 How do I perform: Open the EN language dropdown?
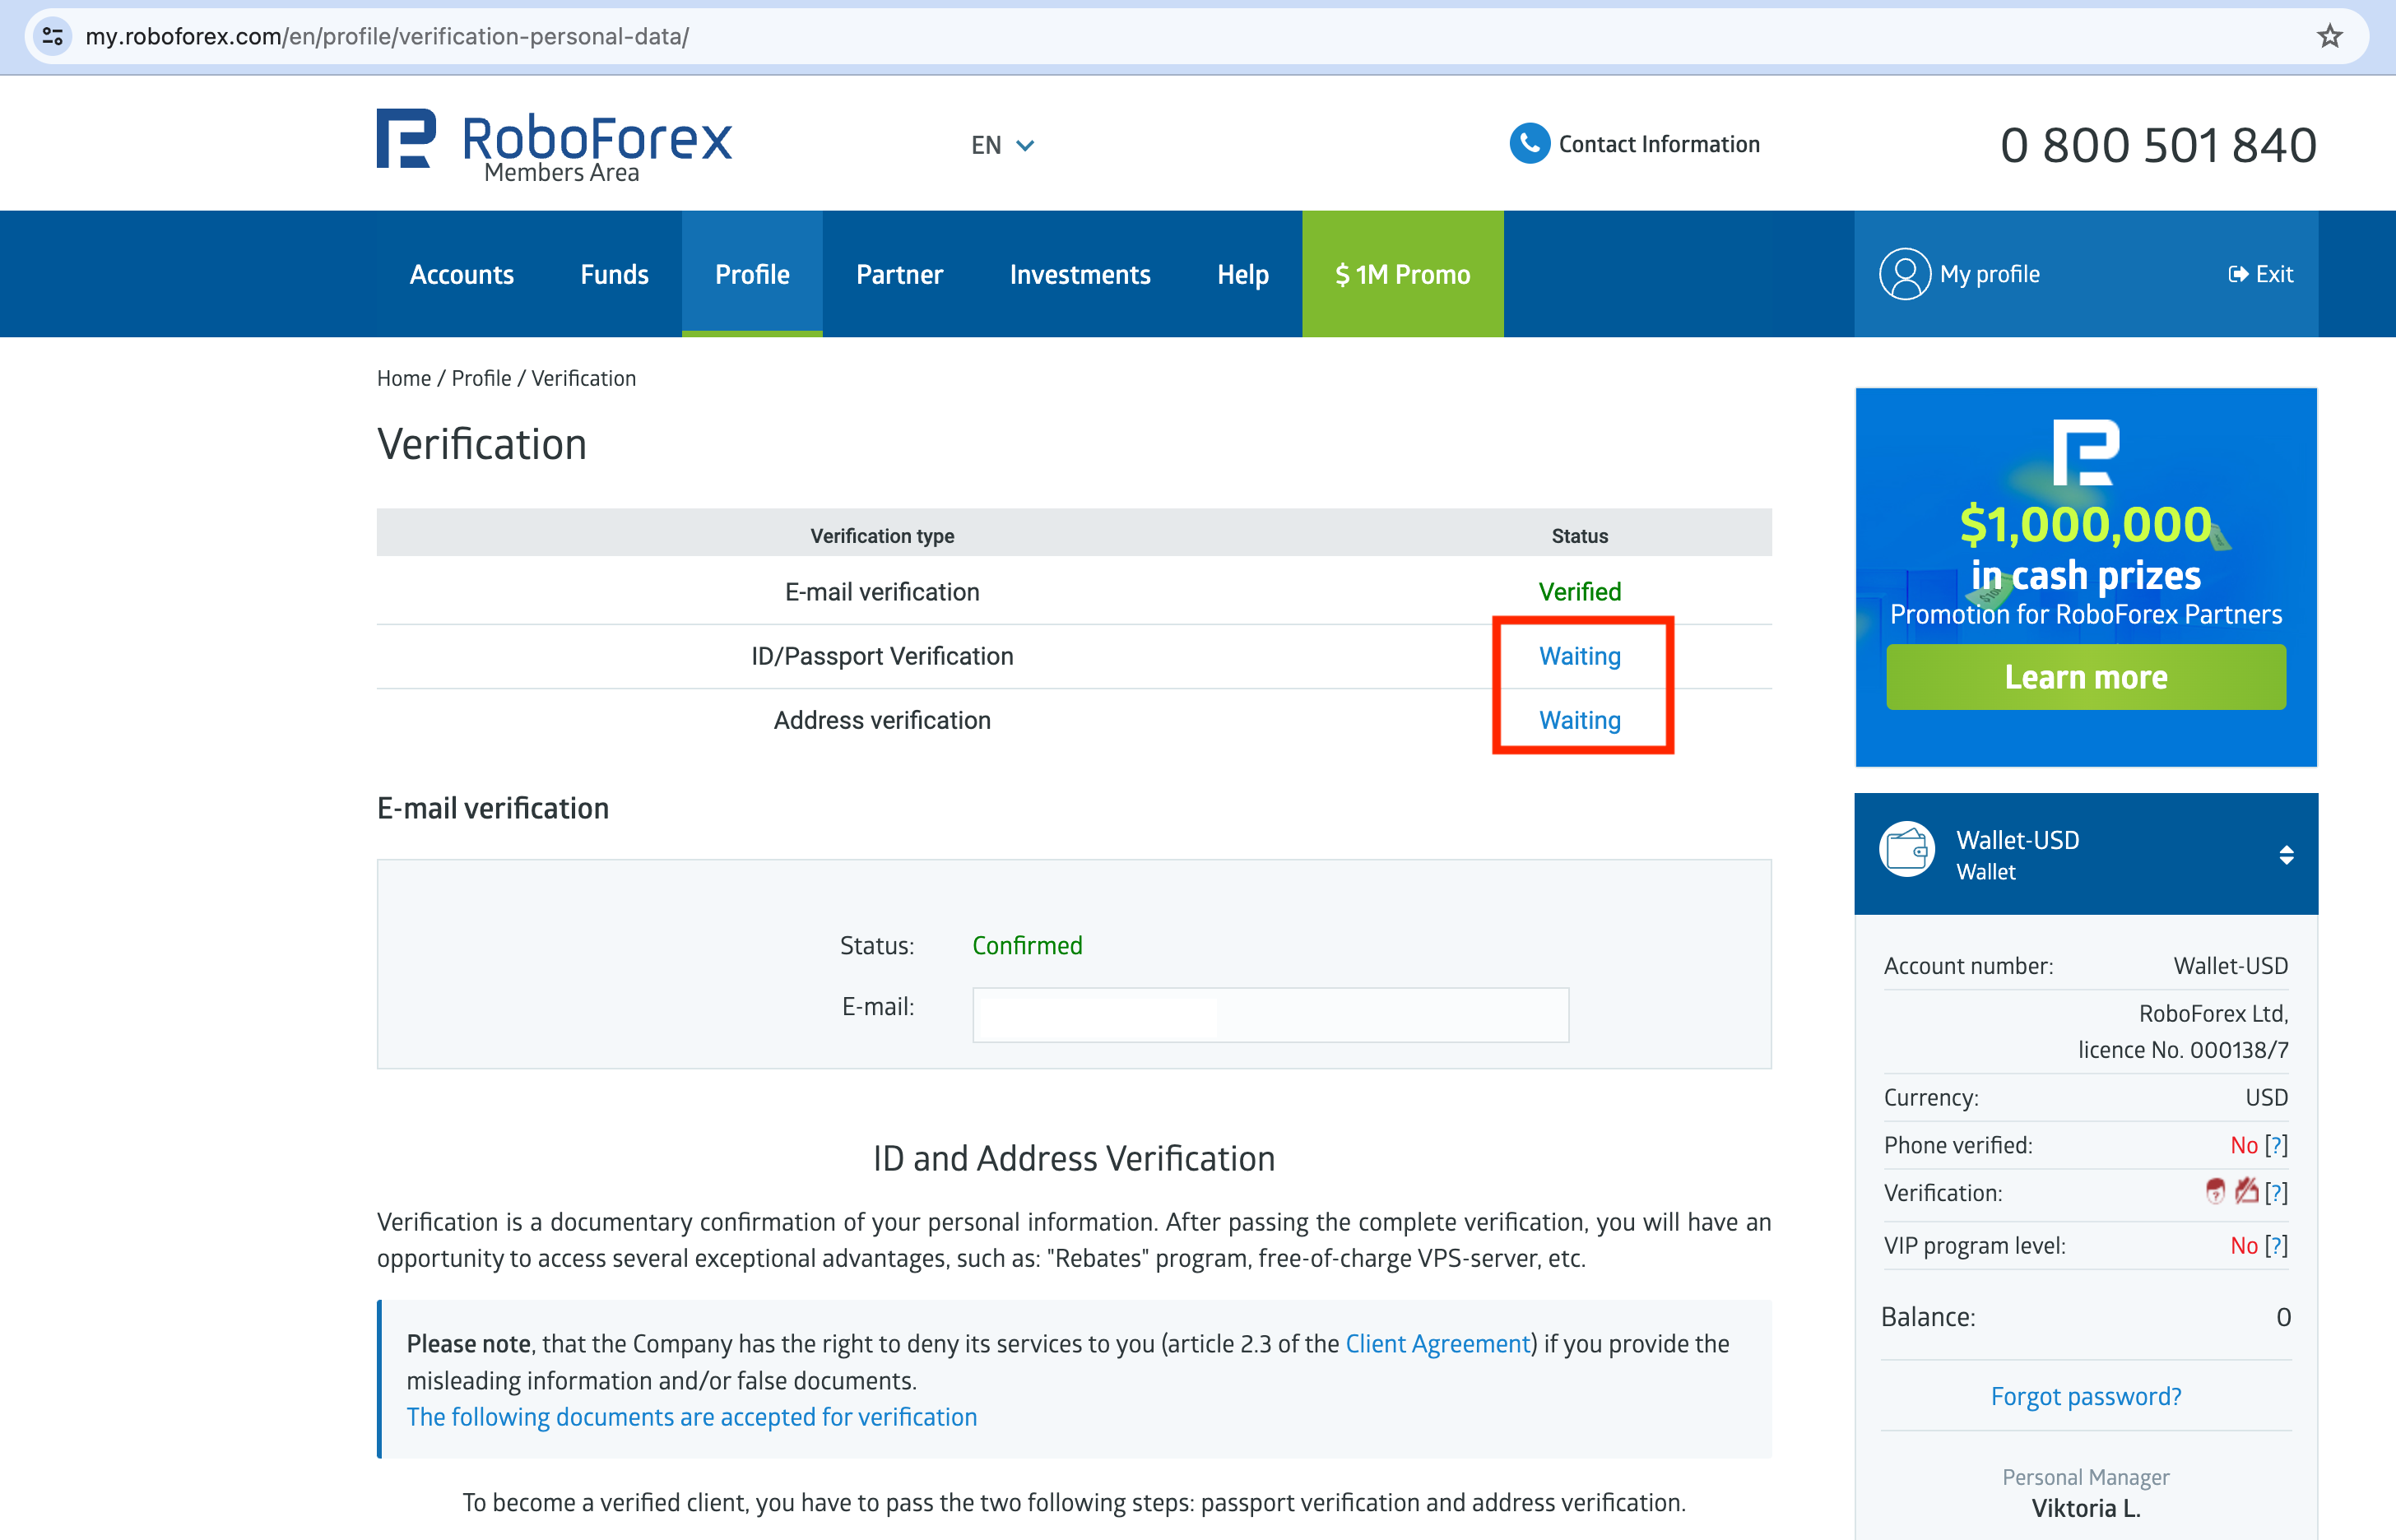[1002, 146]
